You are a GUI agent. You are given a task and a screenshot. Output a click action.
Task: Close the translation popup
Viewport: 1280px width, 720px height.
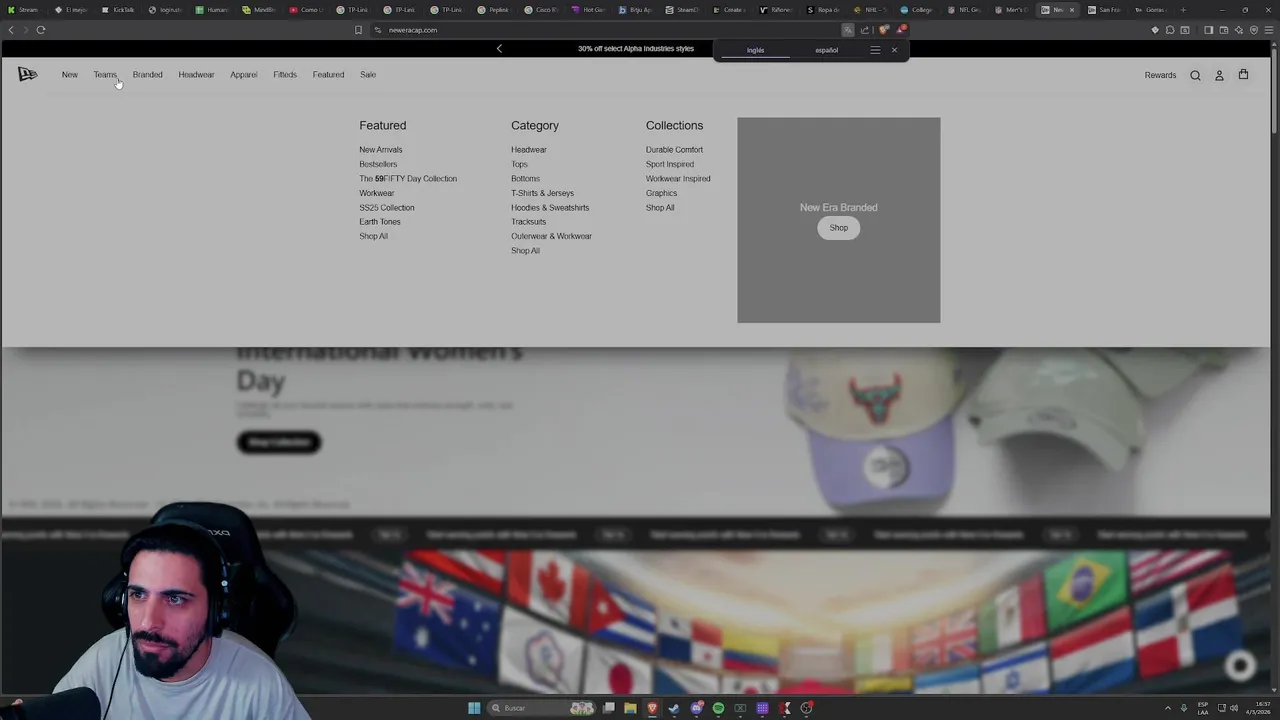[894, 50]
